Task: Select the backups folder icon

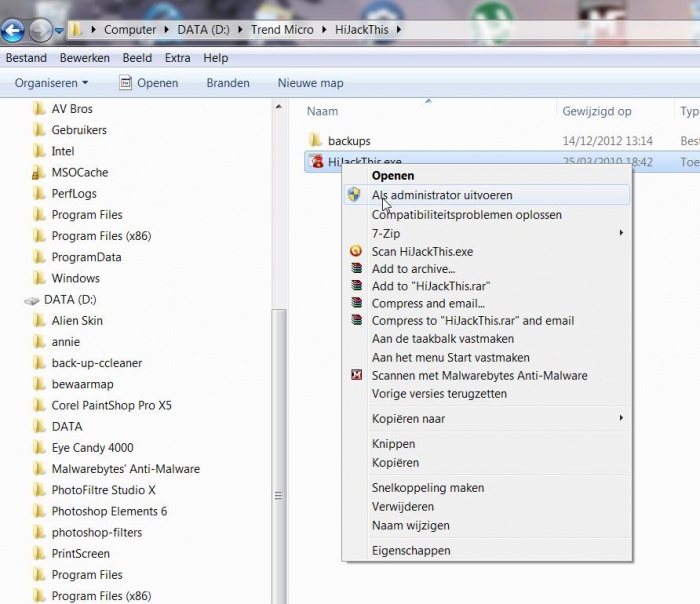Action: (x=316, y=140)
